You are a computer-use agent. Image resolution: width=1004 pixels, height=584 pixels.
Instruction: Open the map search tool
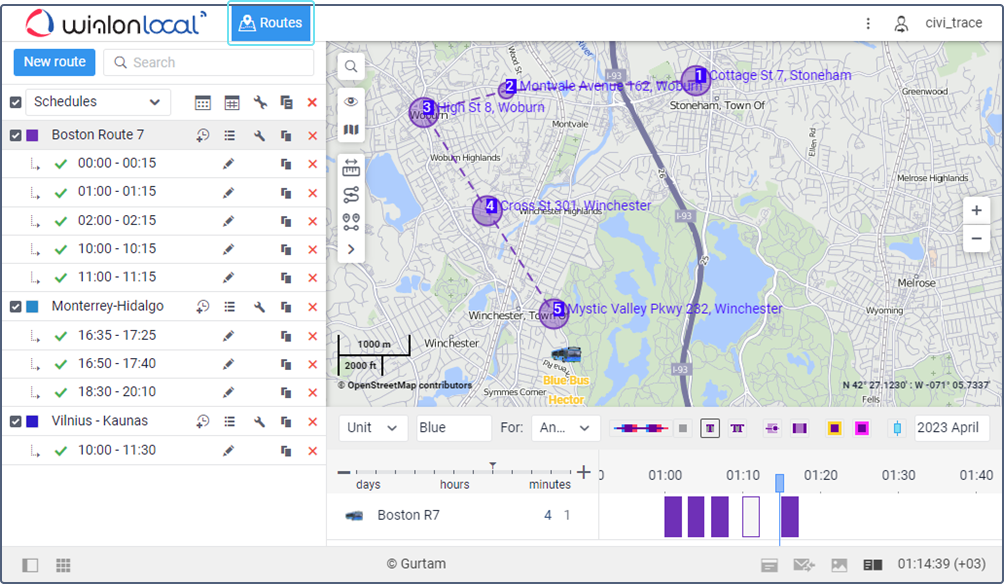(351, 67)
